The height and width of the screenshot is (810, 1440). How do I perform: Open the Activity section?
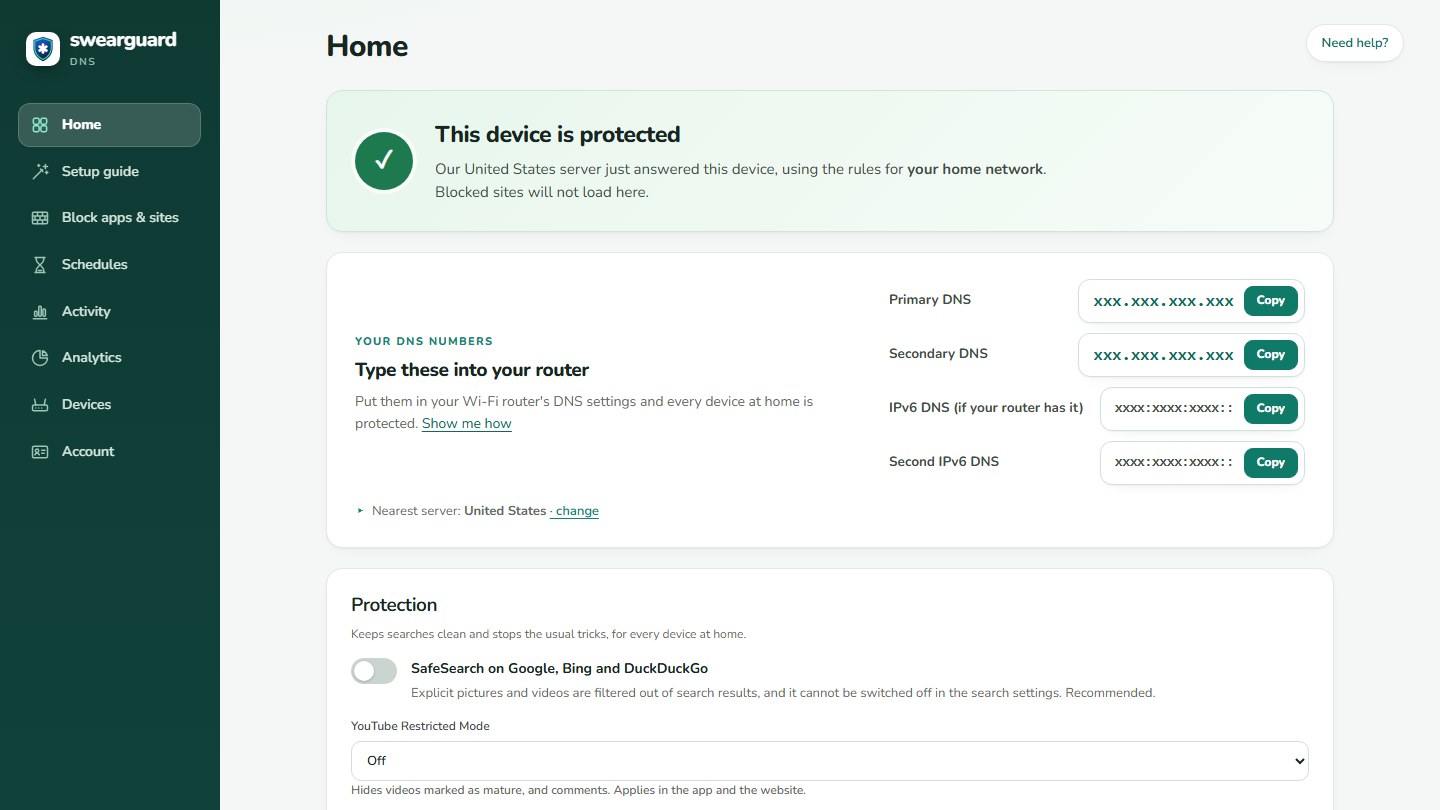[x=109, y=311]
